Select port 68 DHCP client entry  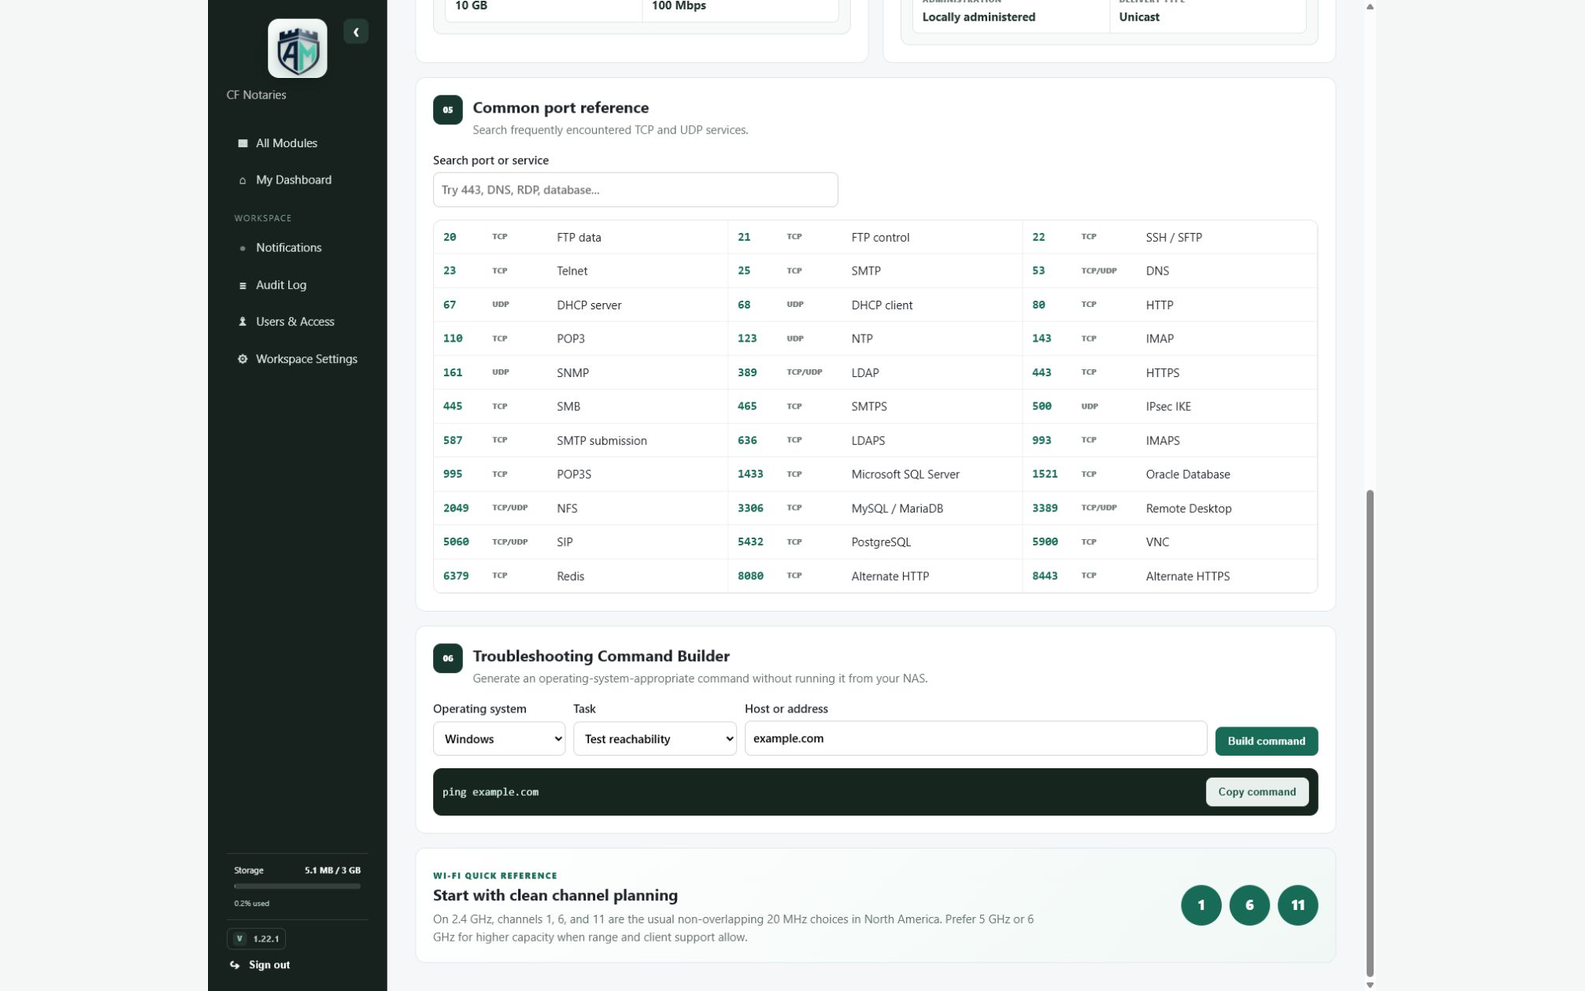[x=875, y=305]
